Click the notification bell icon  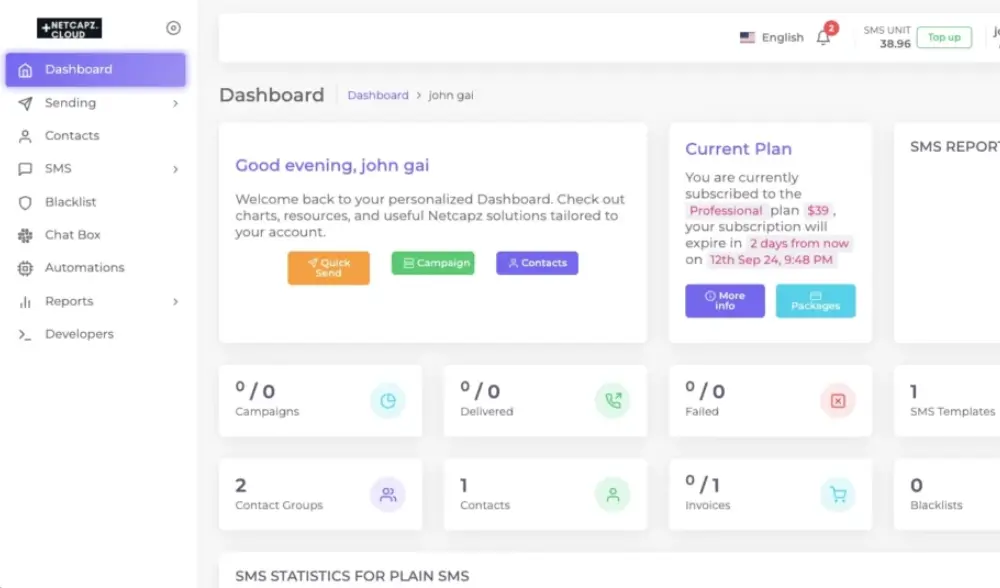coord(823,38)
